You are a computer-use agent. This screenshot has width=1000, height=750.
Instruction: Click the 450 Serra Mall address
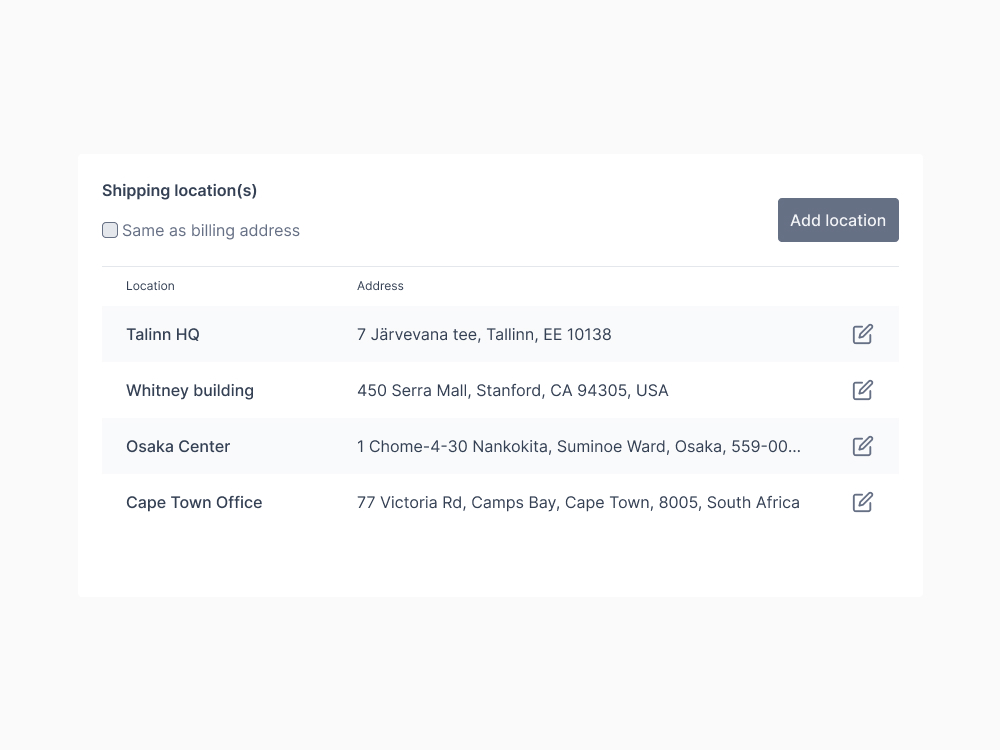(512, 391)
